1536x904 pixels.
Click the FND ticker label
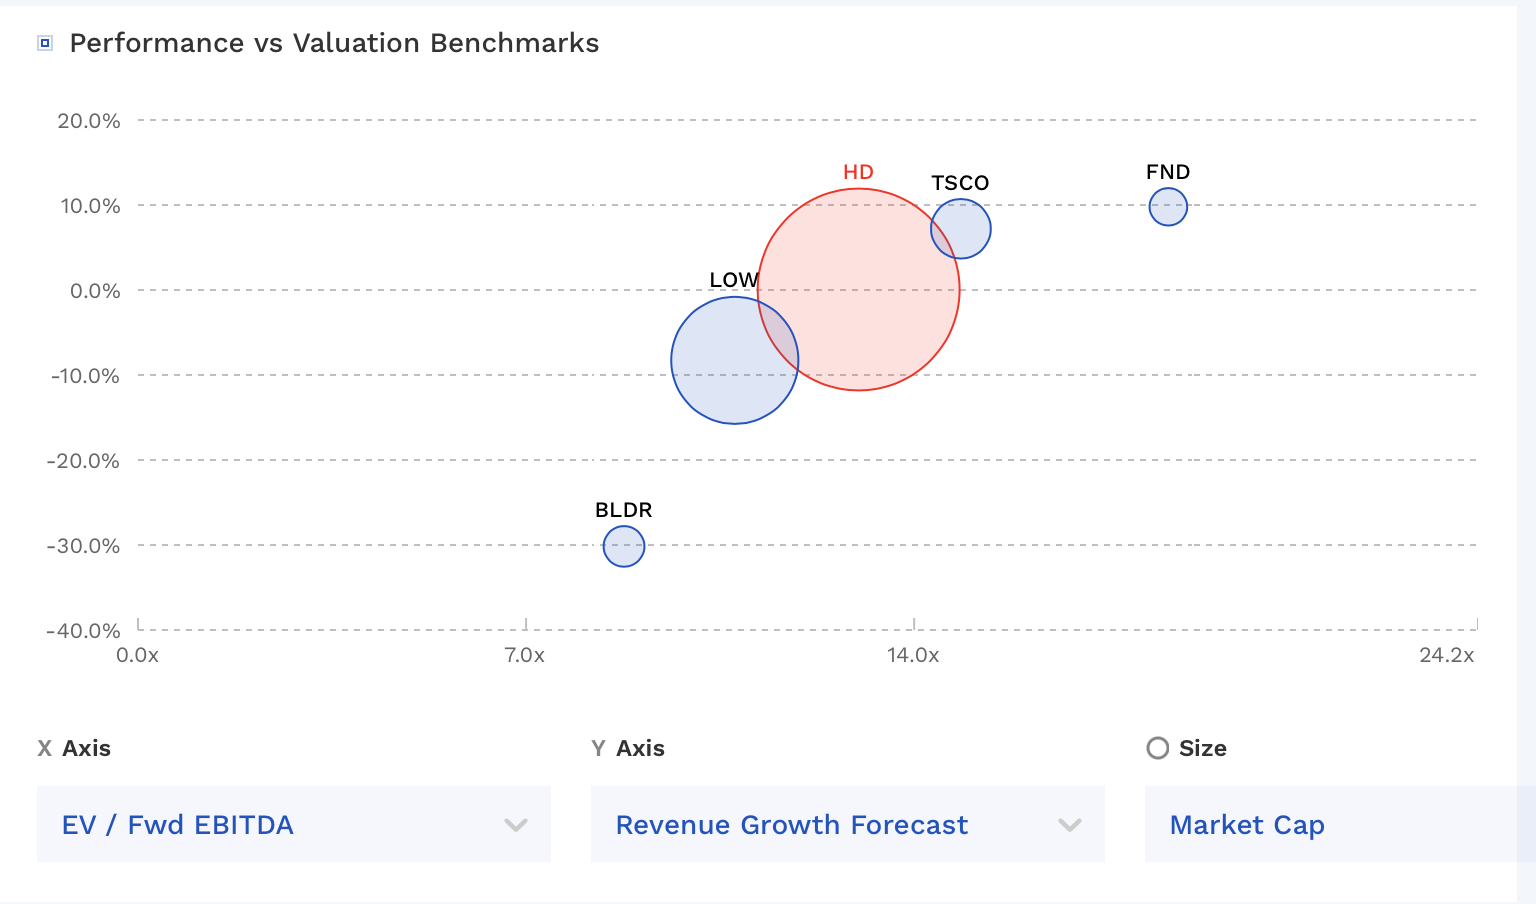coord(1168,172)
